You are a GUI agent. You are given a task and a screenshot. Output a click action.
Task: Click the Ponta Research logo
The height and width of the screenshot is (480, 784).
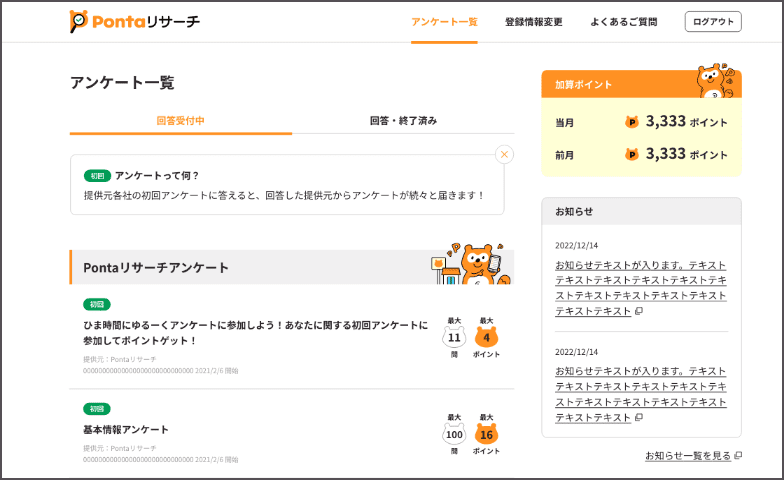click(134, 22)
